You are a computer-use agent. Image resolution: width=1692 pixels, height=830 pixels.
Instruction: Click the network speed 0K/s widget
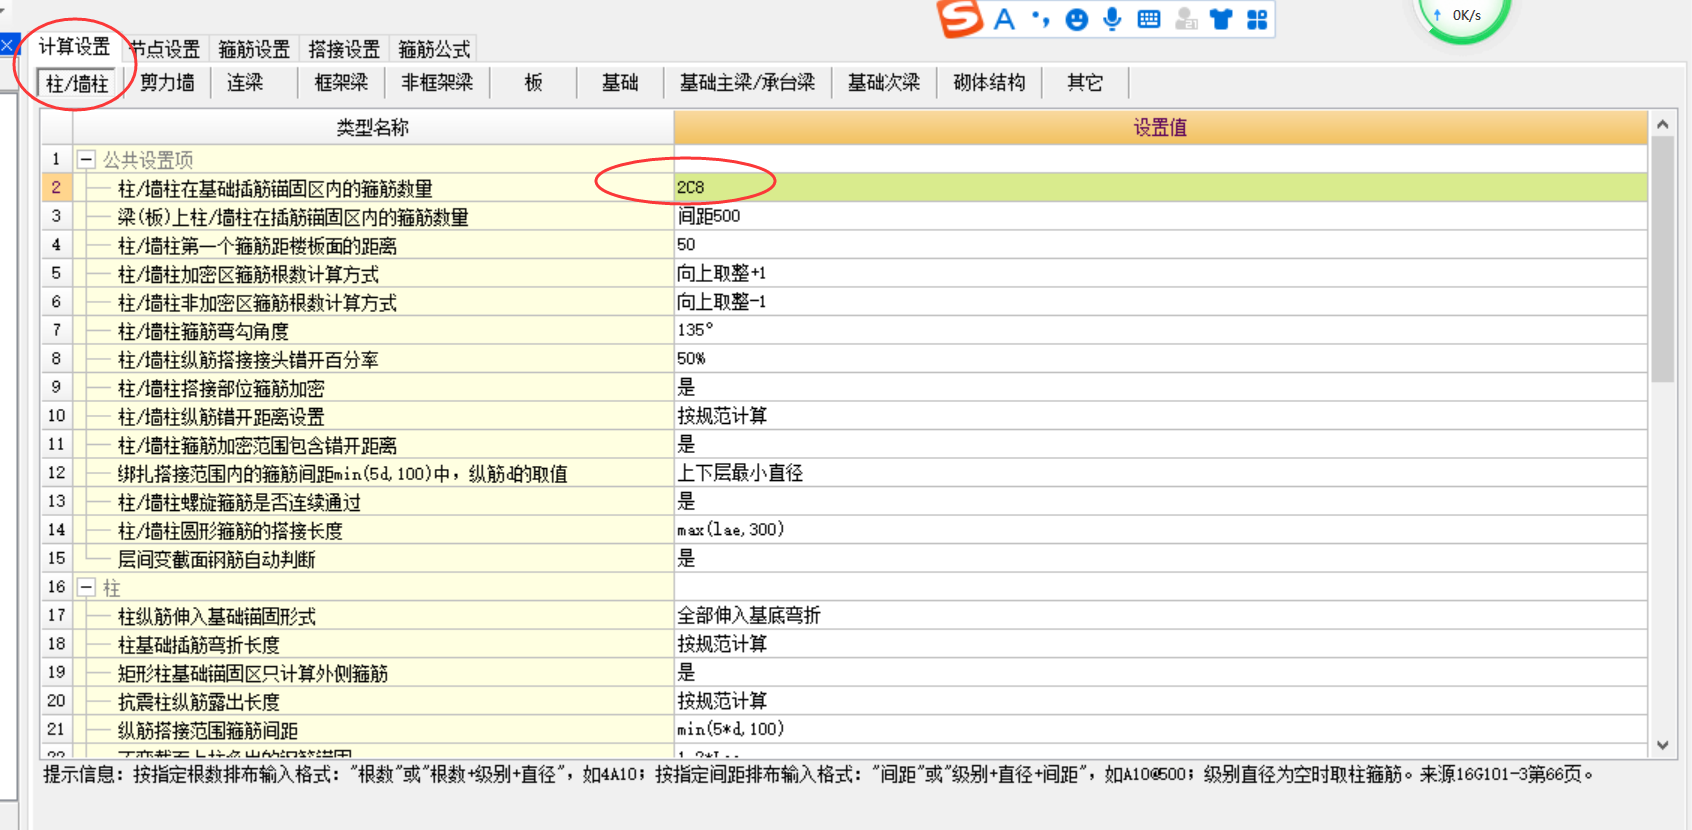[x=1463, y=17]
